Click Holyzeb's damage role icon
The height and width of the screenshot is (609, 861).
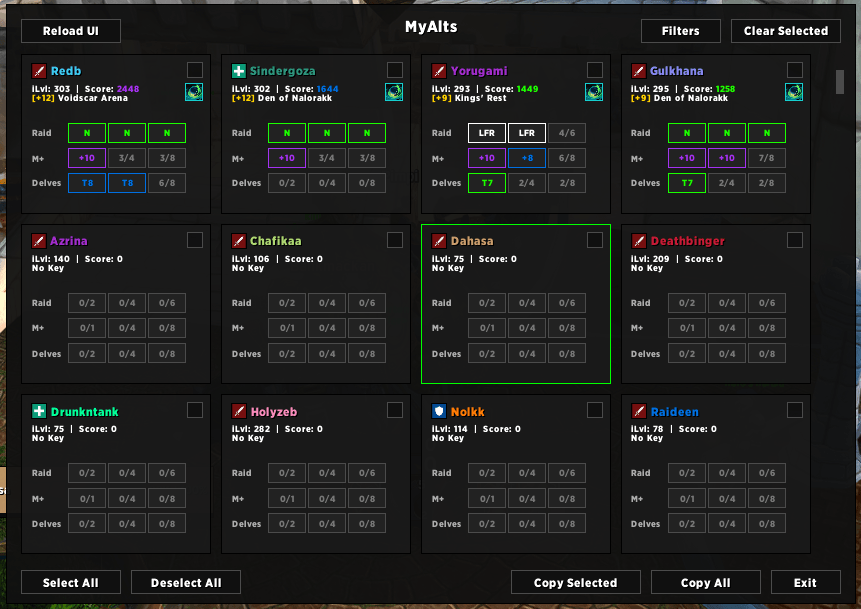pos(238,411)
